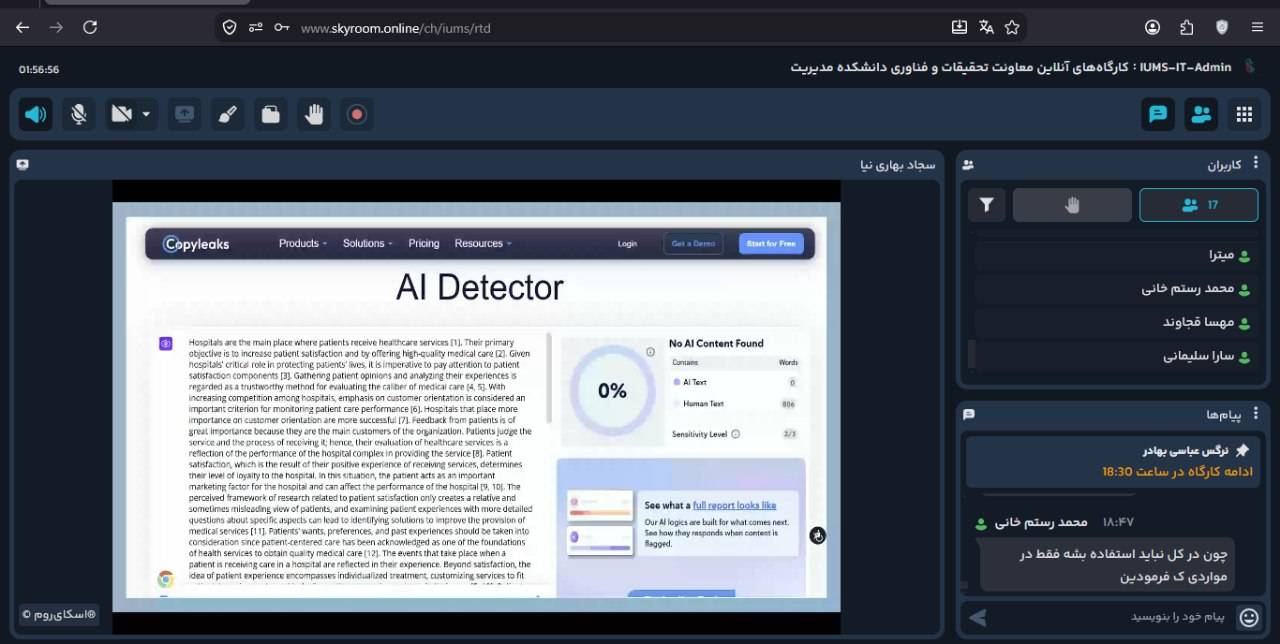The width and height of the screenshot is (1280, 644).
Task: Click the Get a Demo button
Action: pos(693,243)
